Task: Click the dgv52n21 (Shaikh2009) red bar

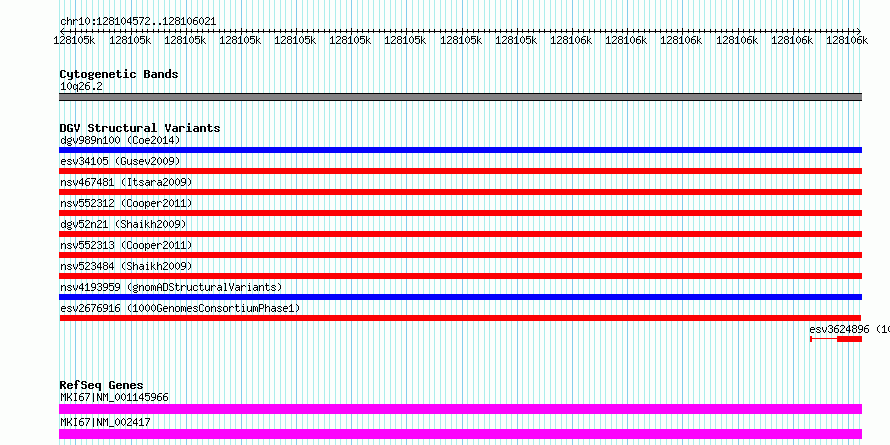Action: click(x=460, y=234)
